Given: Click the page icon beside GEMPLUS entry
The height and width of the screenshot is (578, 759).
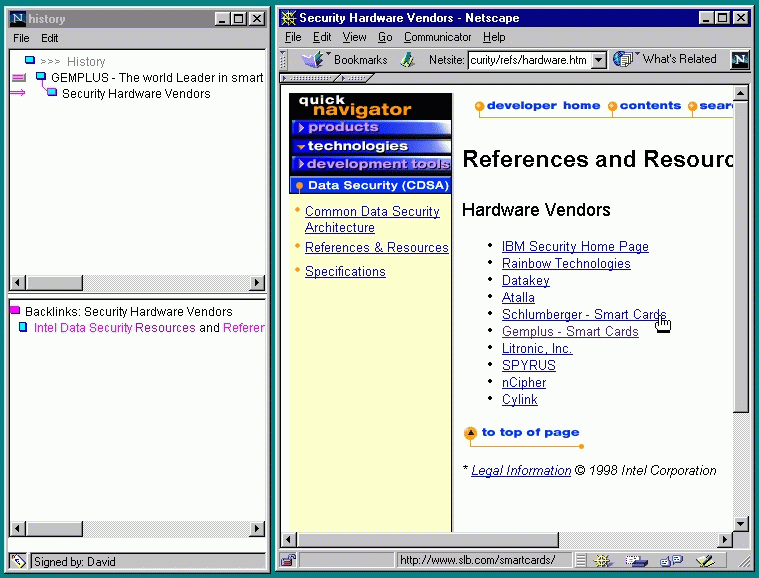Looking at the screenshot, I should (41, 76).
